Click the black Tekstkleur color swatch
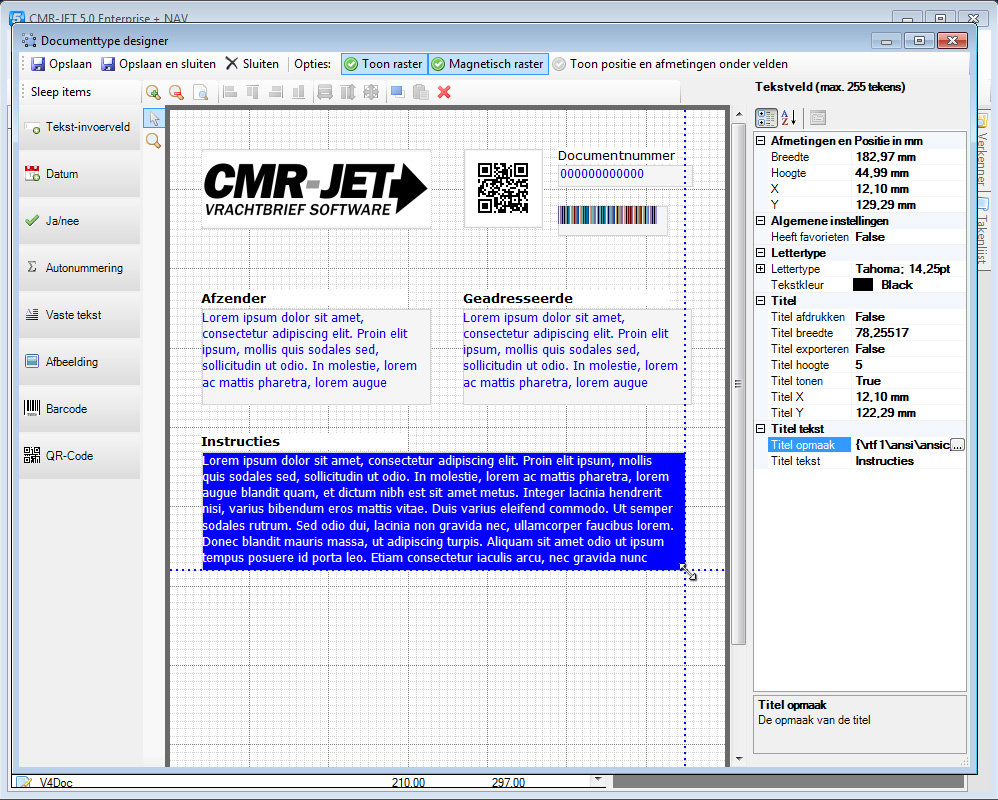The width and height of the screenshot is (998, 800). click(x=863, y=285)
